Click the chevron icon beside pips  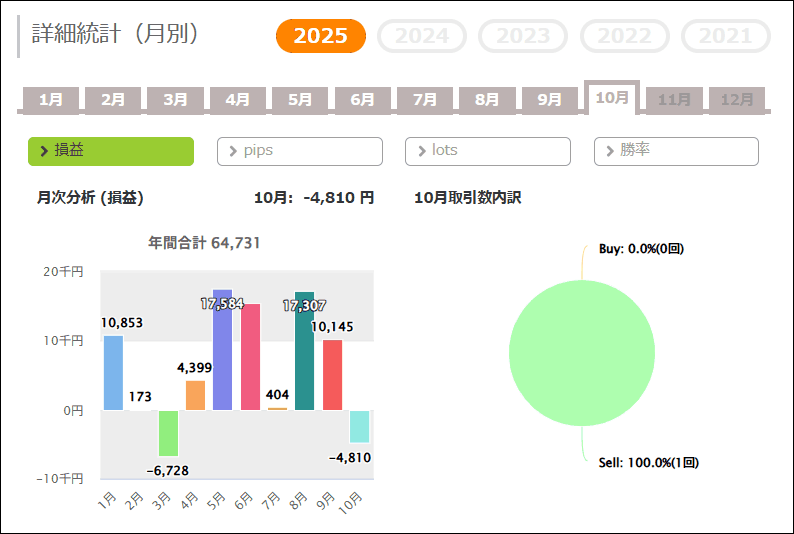(x=233, y=151)
